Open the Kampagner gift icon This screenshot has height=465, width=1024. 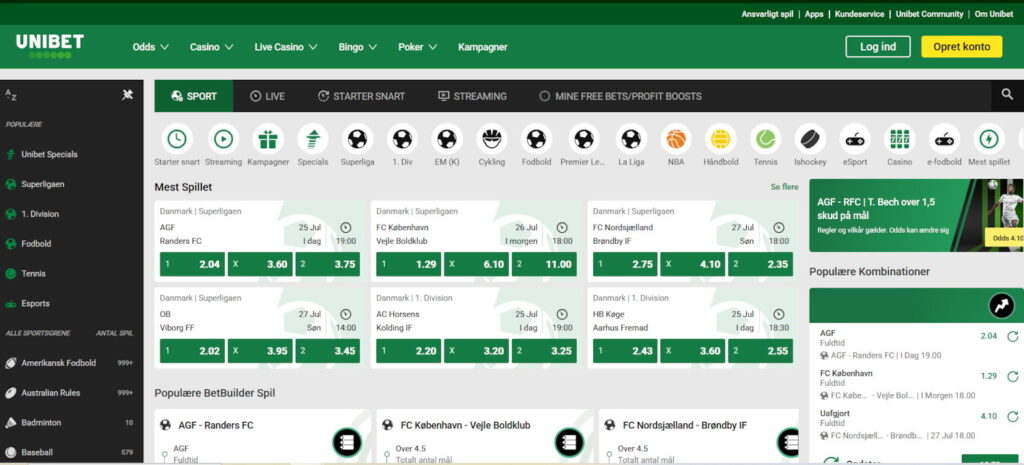click(x=268, y=138)
